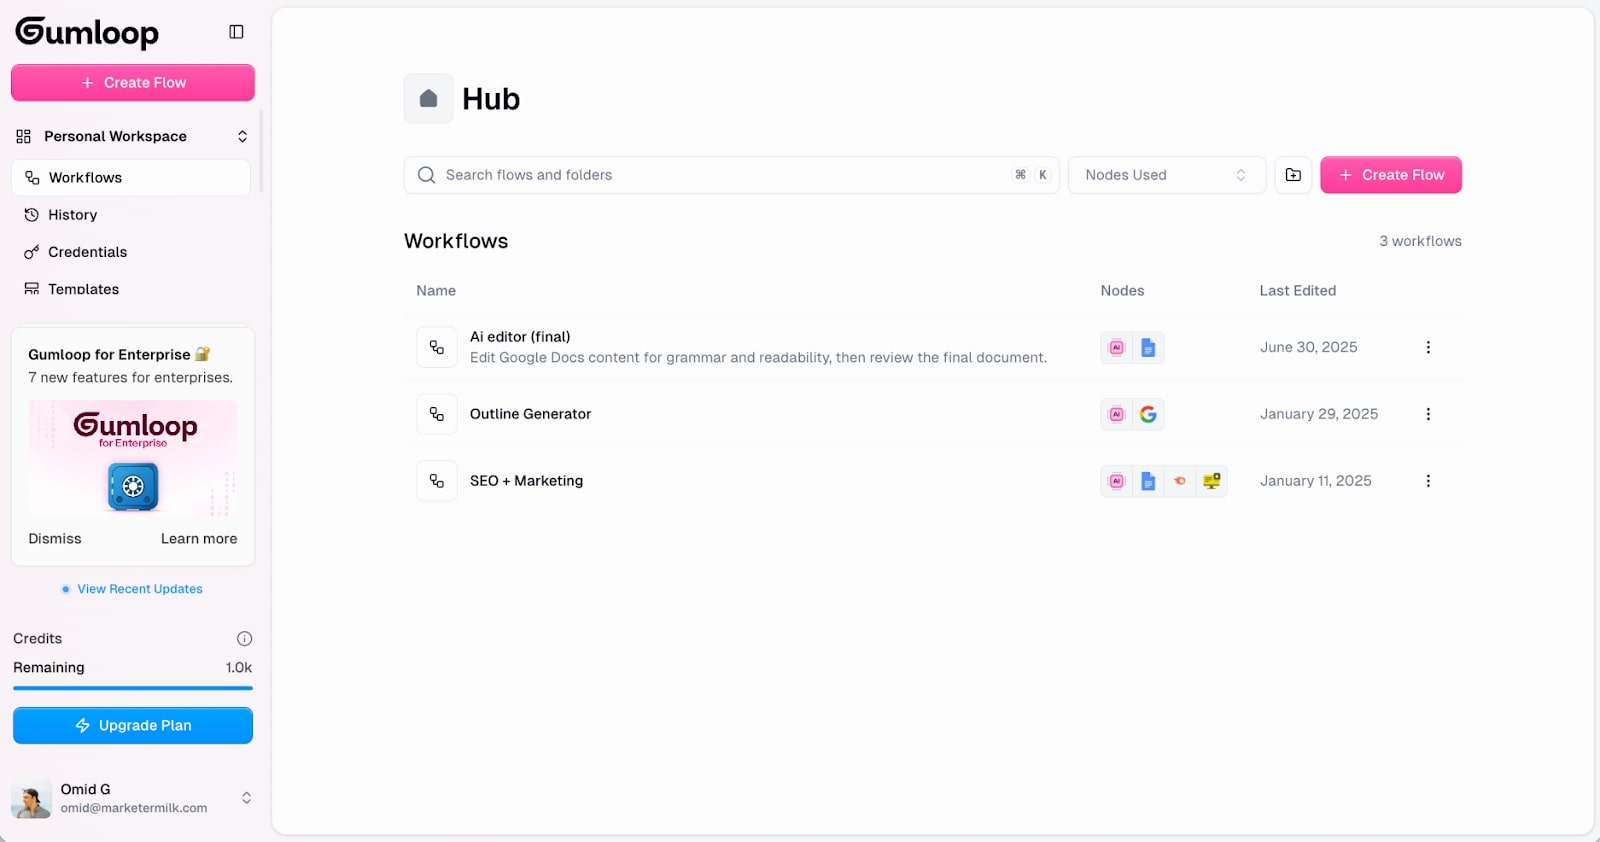Open the Outline Generator workflow
This screenshot has height=842, width=1600.
[530, 414]
